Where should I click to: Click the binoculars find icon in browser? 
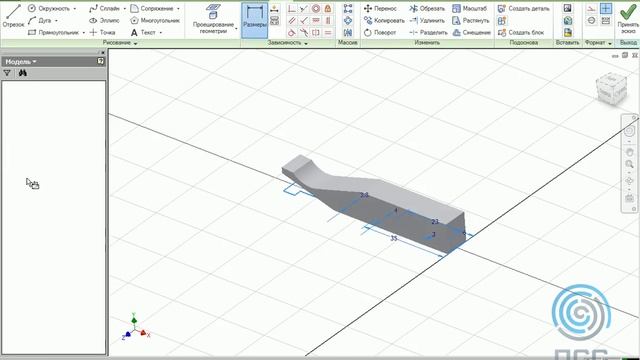point(22,73)
